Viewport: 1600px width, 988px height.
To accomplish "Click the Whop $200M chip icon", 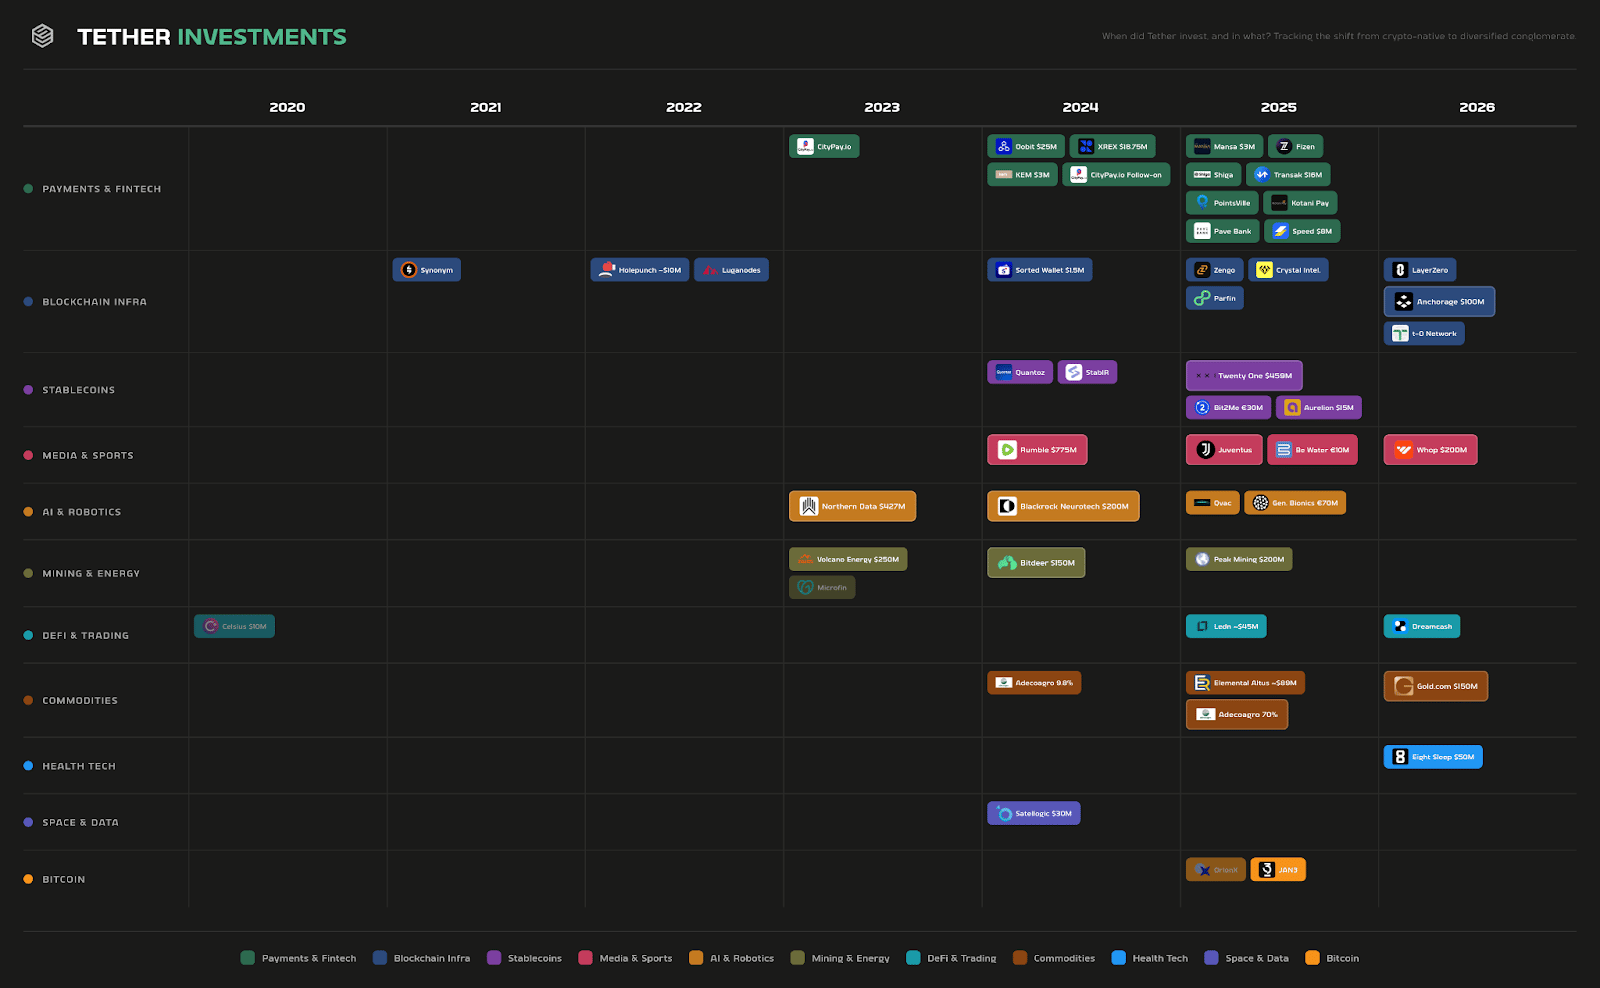I will (x=1403, y=450).
